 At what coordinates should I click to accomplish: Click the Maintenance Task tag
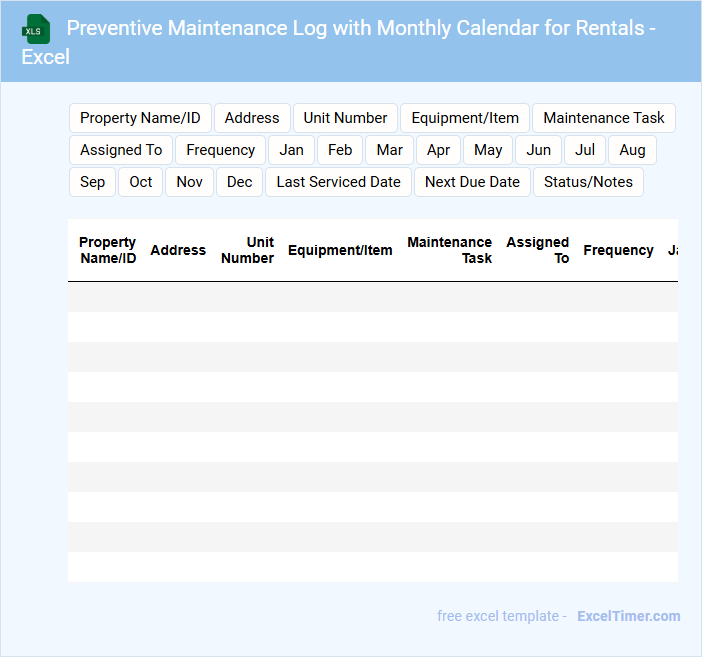[x=604, y=118]
